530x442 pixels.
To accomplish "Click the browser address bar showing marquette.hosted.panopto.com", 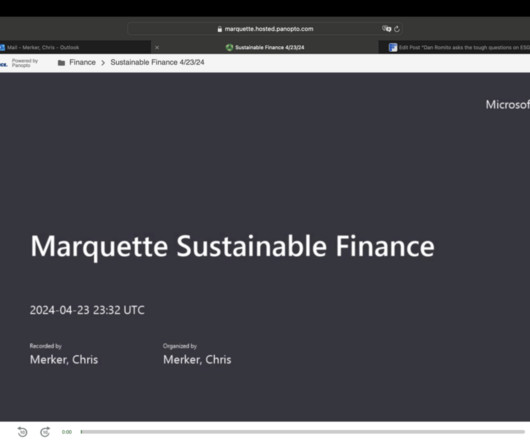I will click(265, 29).
